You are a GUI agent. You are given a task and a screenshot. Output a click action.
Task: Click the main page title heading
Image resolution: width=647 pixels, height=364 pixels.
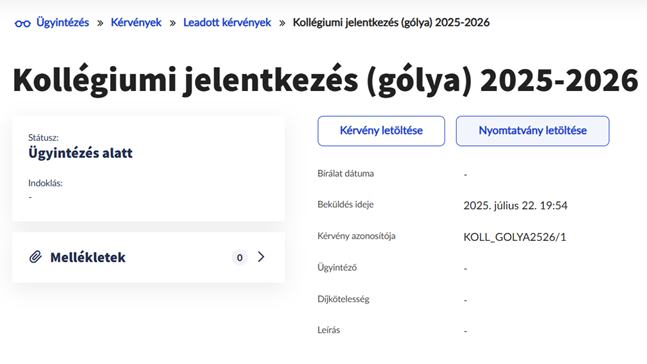pos(326,80)
